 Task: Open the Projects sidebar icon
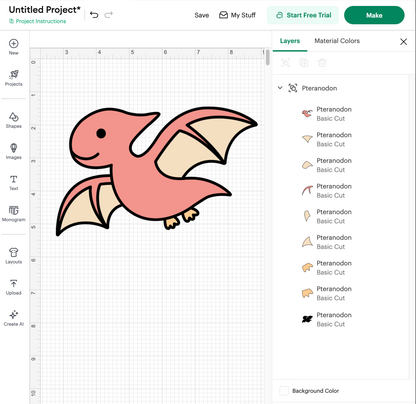point(14,78)
